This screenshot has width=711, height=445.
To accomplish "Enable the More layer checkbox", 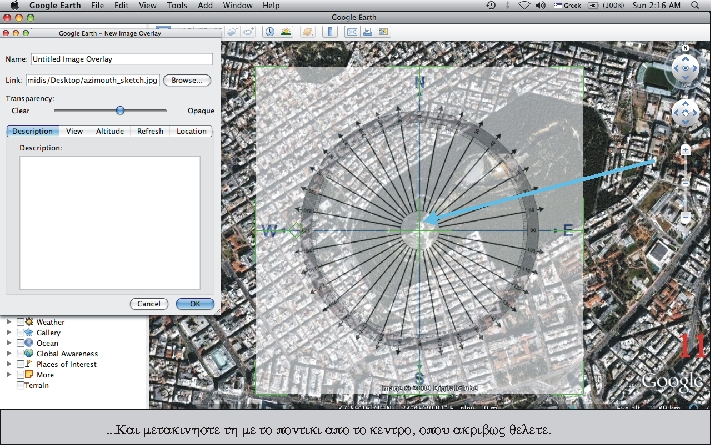I will 20,375.
